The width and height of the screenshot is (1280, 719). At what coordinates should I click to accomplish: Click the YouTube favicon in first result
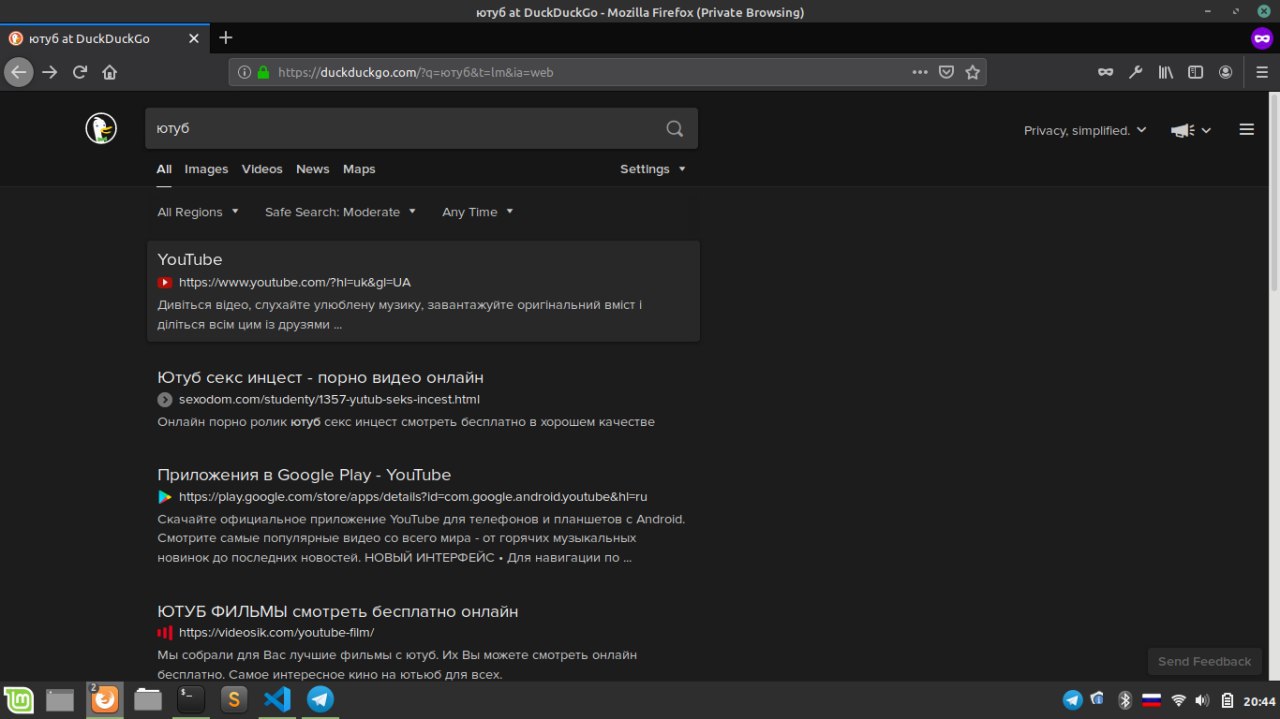[x=165, y=283]
